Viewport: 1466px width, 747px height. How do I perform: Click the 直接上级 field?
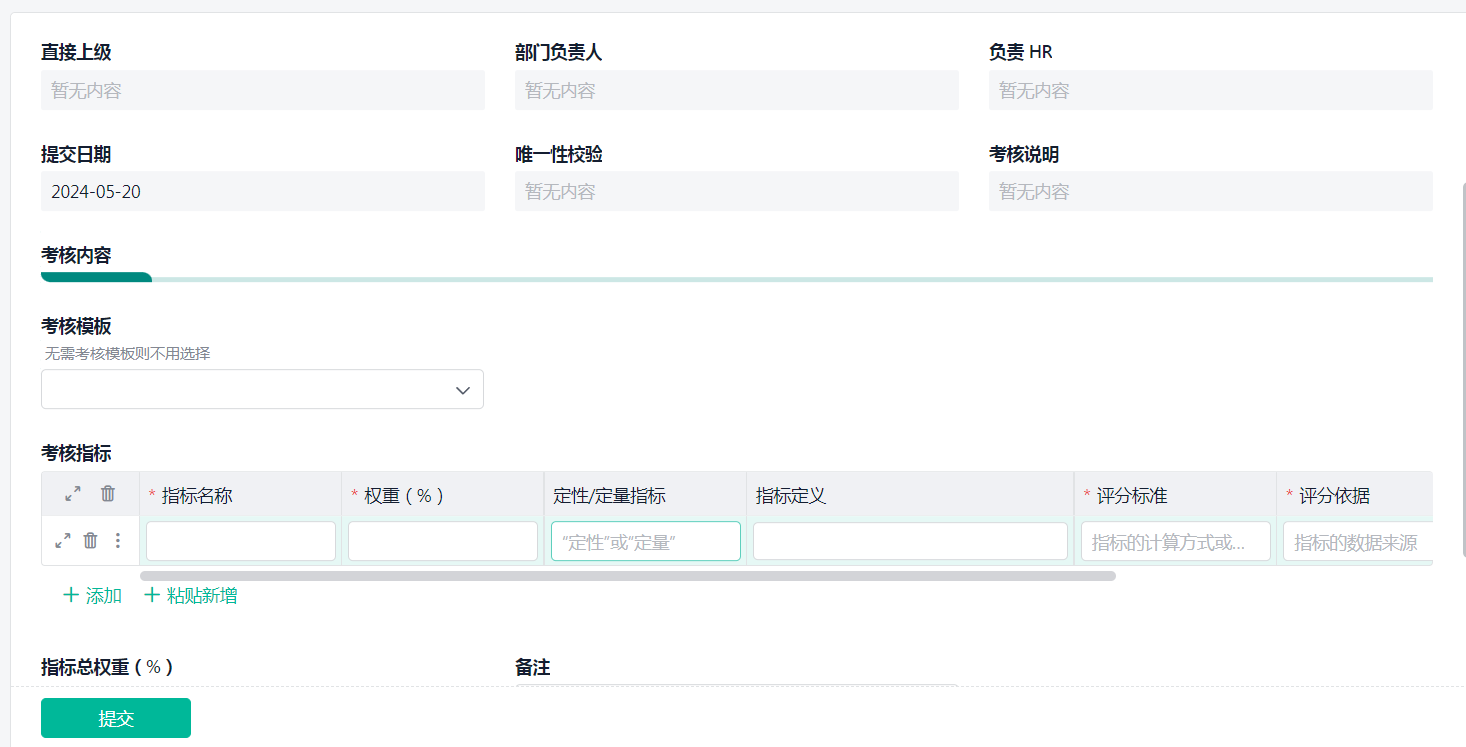(x=263, y=90)
